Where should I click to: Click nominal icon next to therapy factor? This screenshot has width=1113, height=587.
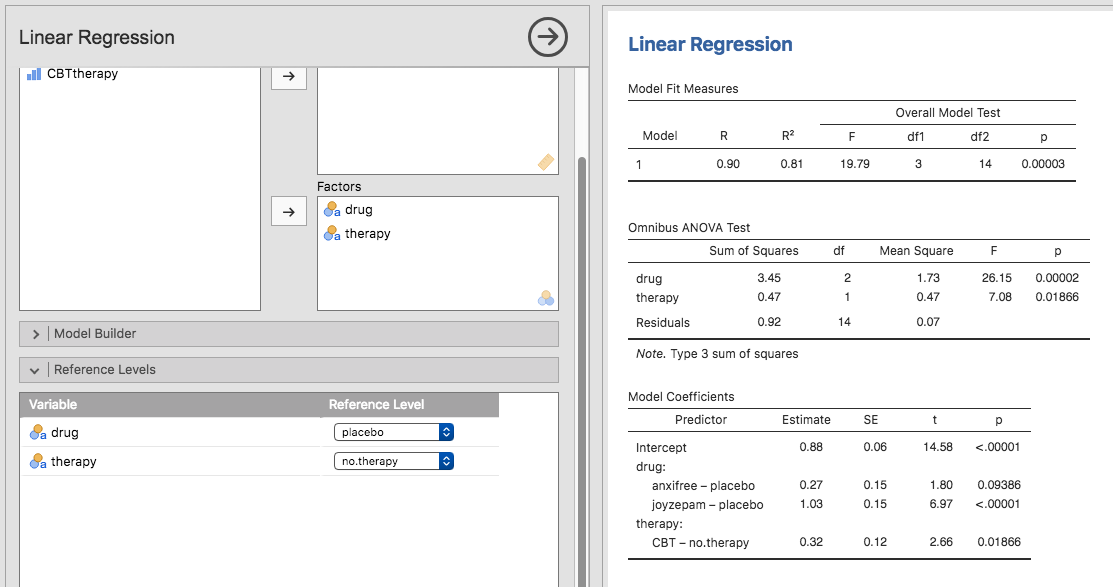pyautogui.click(x=331, y=234)
